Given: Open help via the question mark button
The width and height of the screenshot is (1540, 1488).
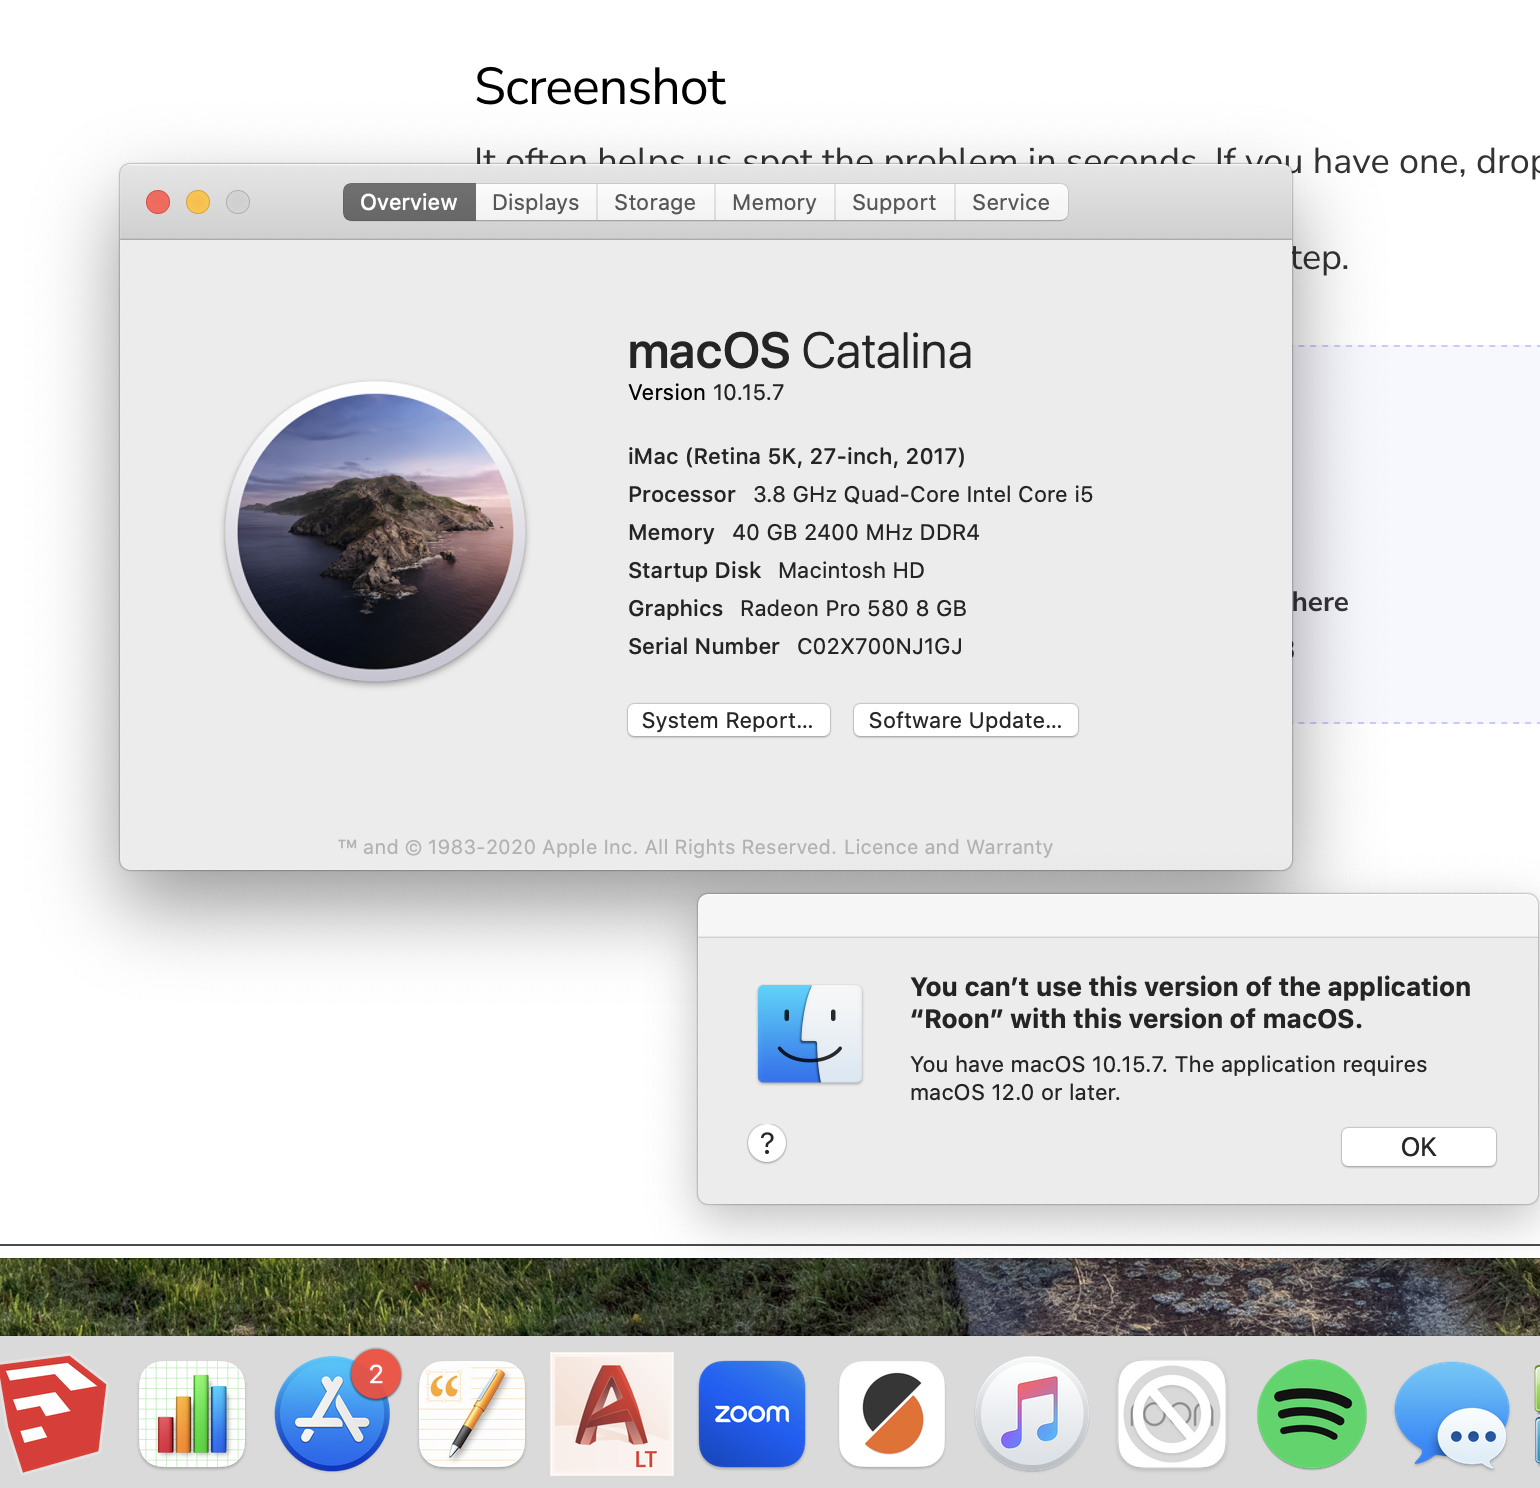Looking at the screenshot, I should pos(767,1143).
